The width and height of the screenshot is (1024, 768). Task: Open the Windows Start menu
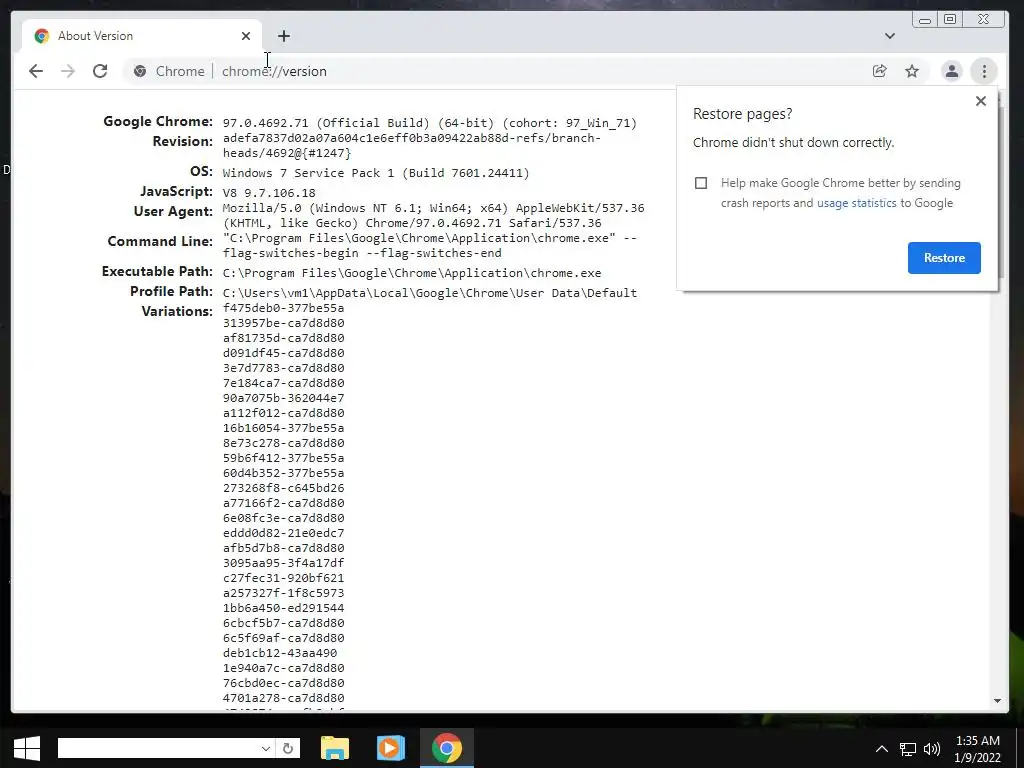point(27,748)
